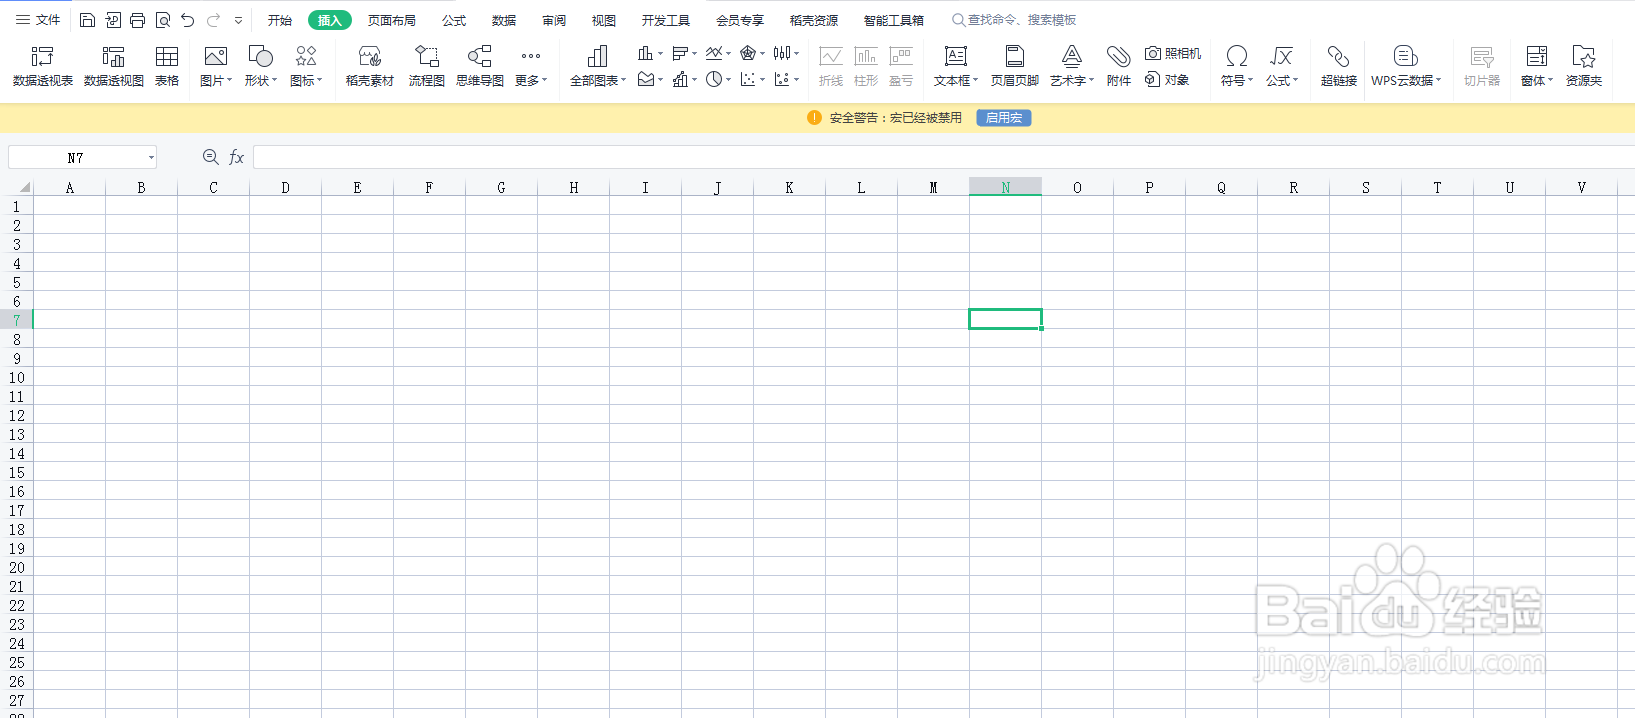Open the 文件 file menu

coord(38,20)
